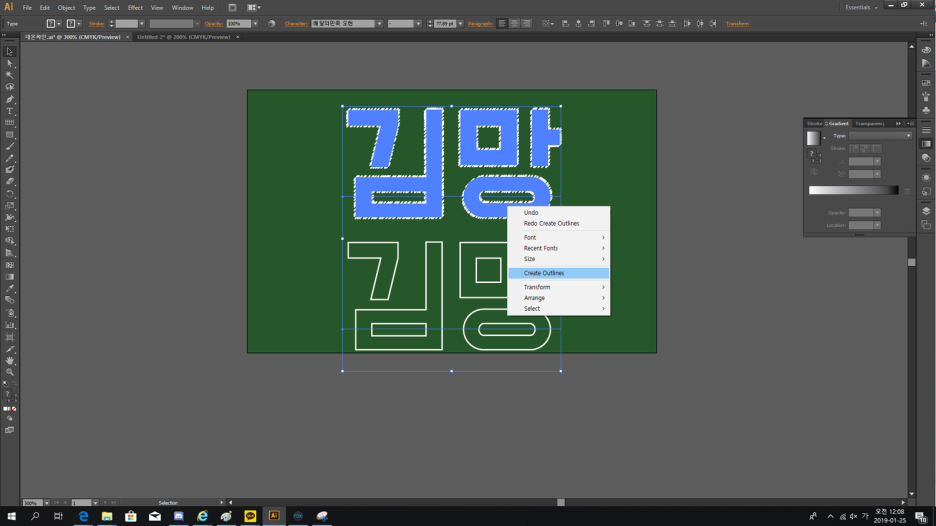Select the Zoom tool
Viewport: 936px width, 526px height.
click(x=10, y=372)
